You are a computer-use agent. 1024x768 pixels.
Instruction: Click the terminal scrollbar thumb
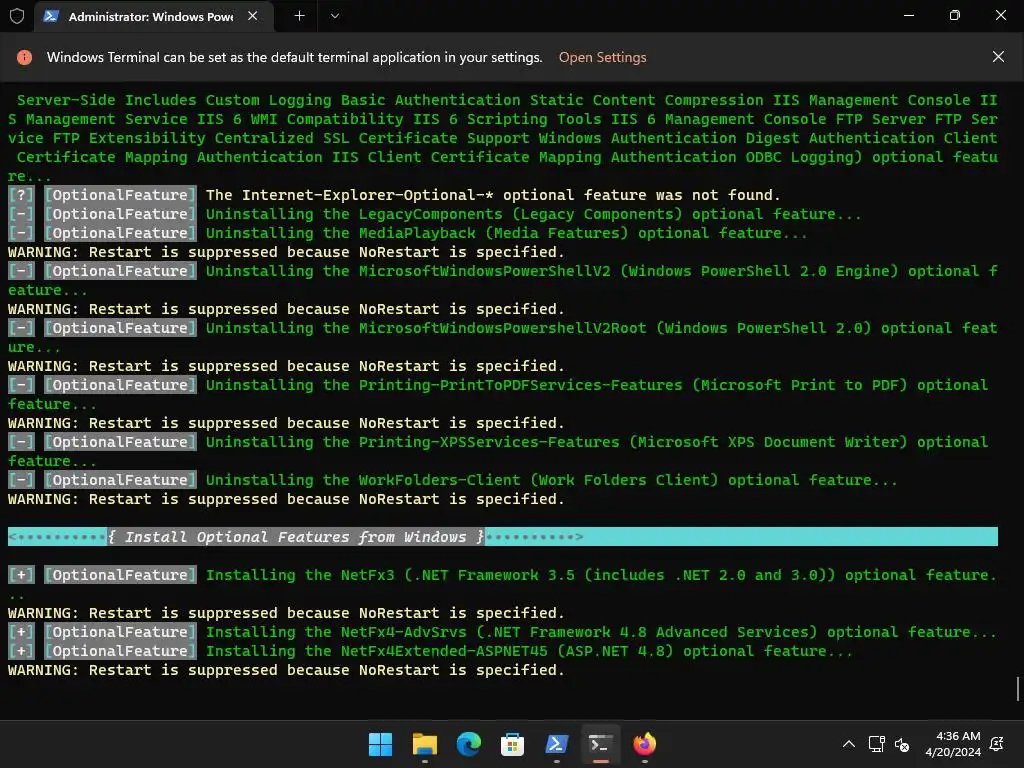[1017, 688]
